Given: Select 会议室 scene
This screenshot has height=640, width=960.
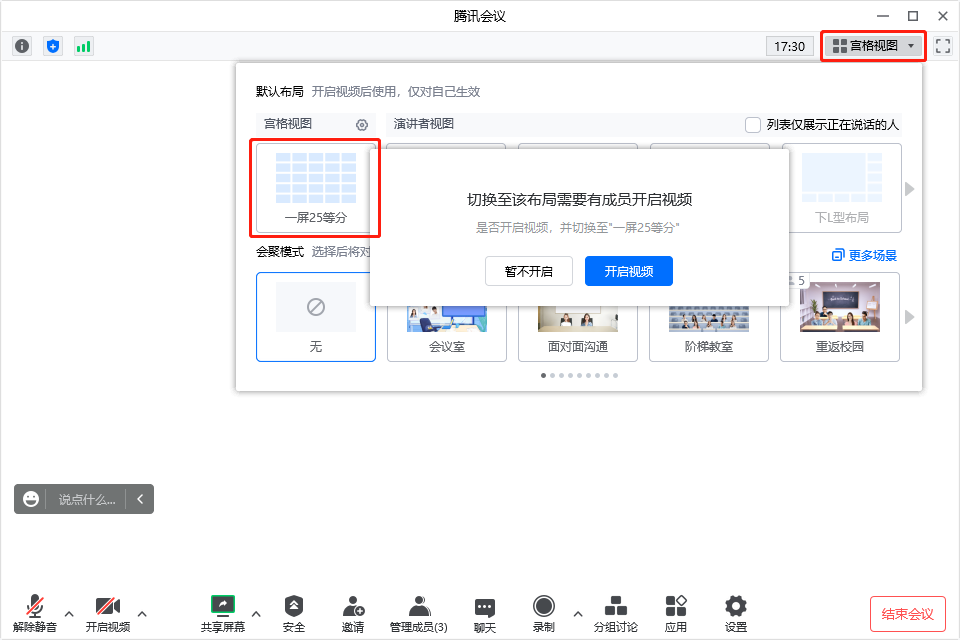Looking at the screenshot, I should point(447,334).
